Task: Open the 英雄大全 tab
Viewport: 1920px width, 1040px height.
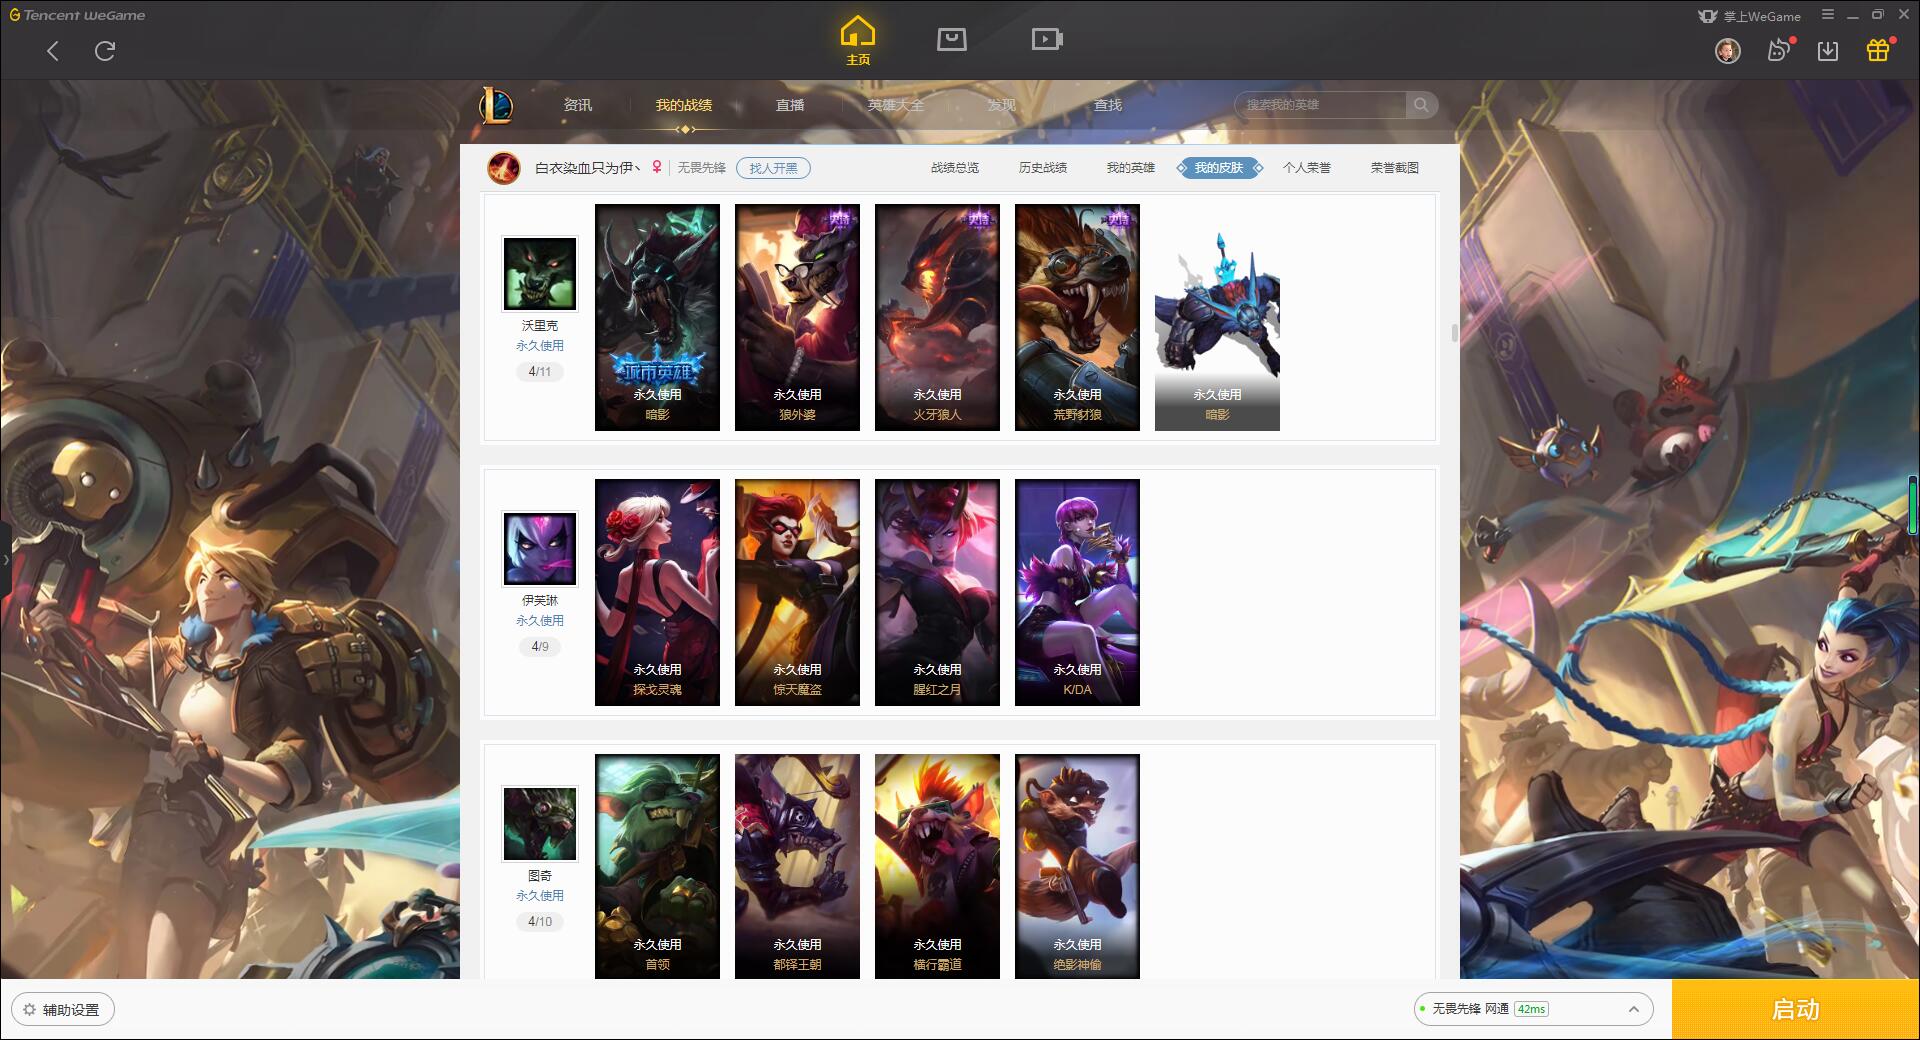Action: tap(896, 105)
